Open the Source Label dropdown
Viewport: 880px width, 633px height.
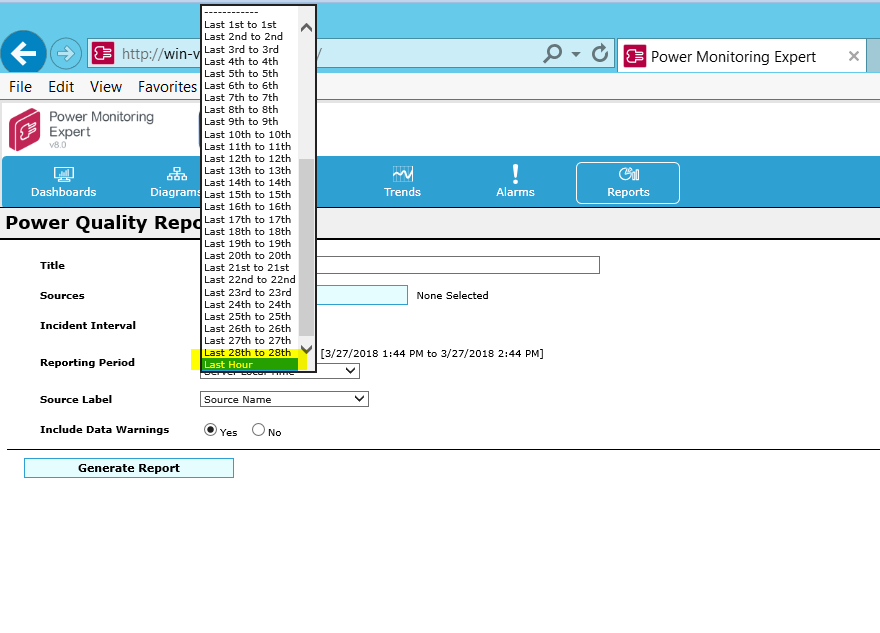coord(284,399)
